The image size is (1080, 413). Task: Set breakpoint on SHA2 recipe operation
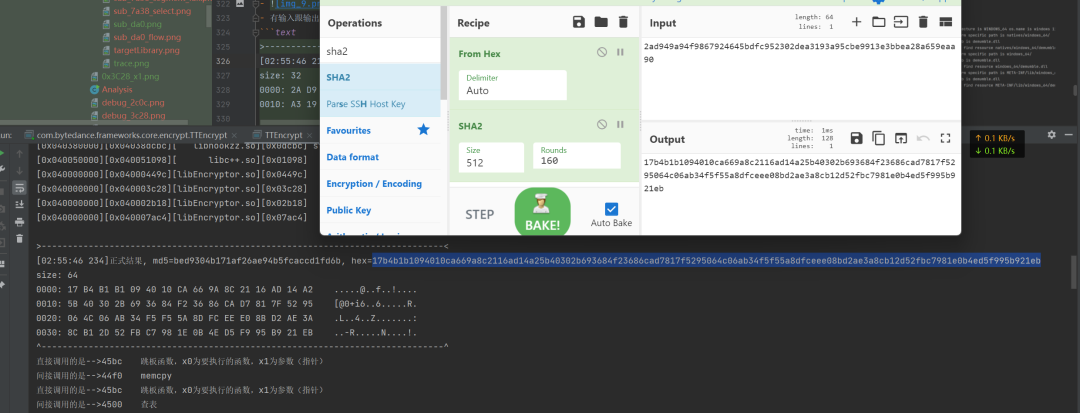pyautogui.click(x=620, y=125)
